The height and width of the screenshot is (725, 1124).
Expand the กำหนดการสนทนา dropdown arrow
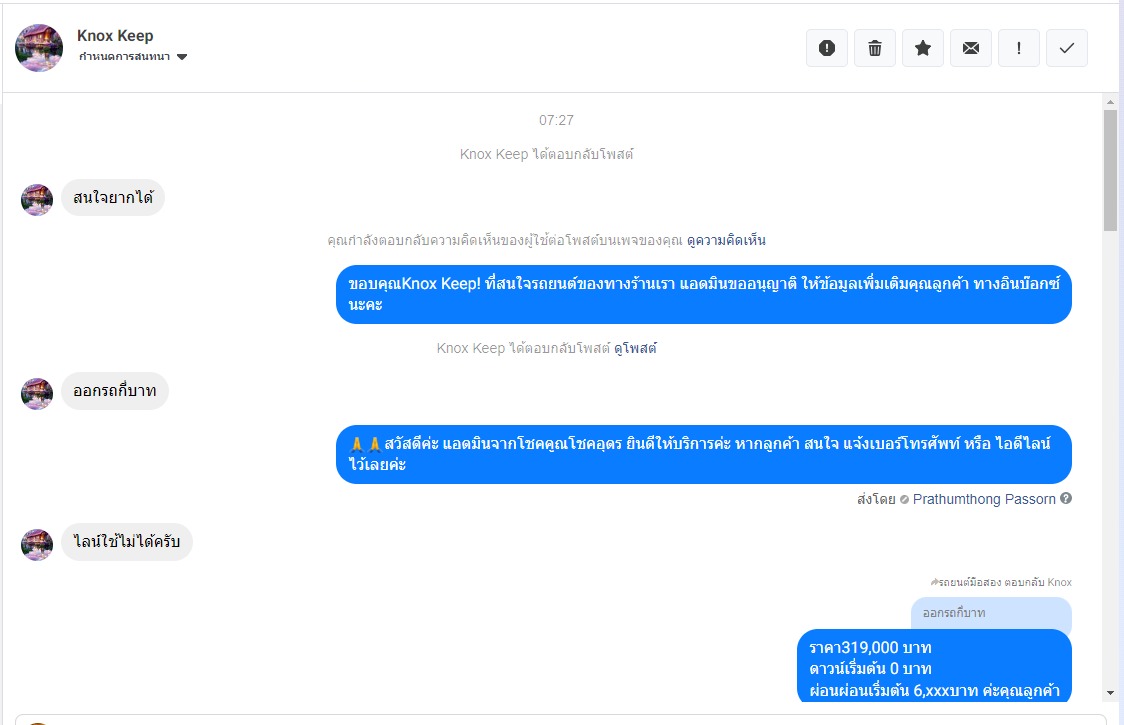182,57
